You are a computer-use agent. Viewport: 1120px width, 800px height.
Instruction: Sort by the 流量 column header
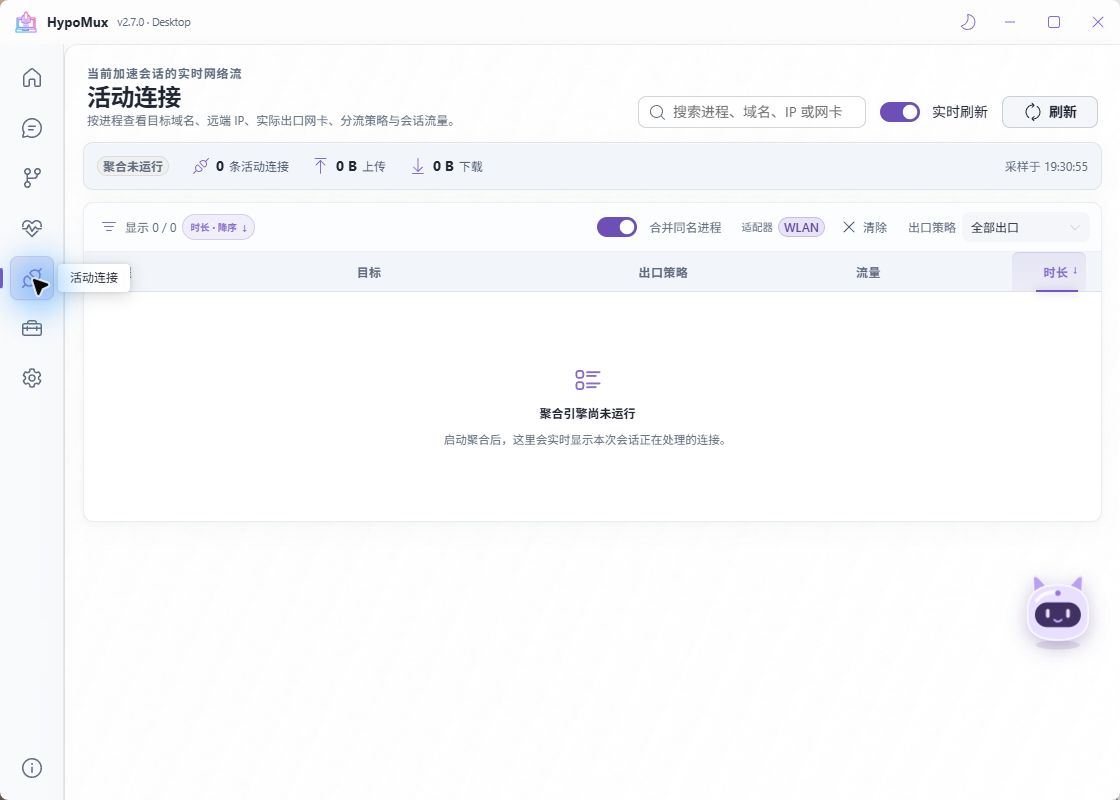tap(868, 272)
